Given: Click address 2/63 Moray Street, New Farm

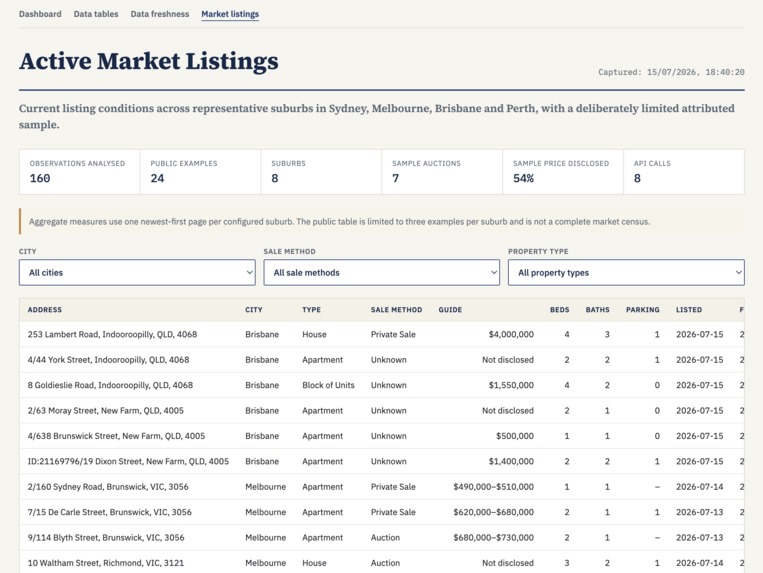Looking at the screenshot, I should 106,411.
